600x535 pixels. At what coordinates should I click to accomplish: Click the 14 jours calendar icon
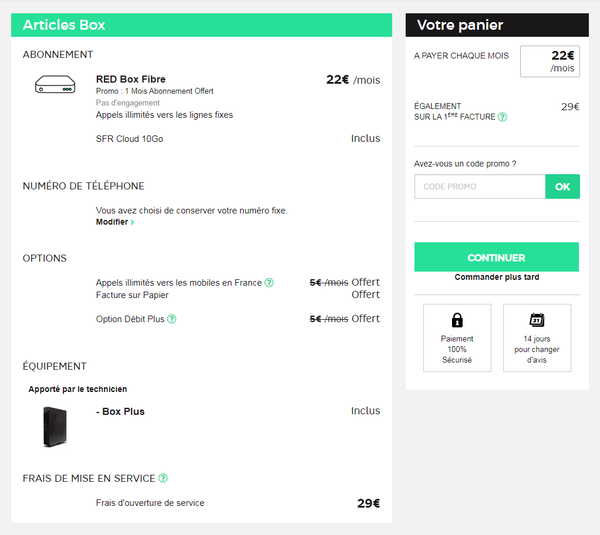[536, 320]
